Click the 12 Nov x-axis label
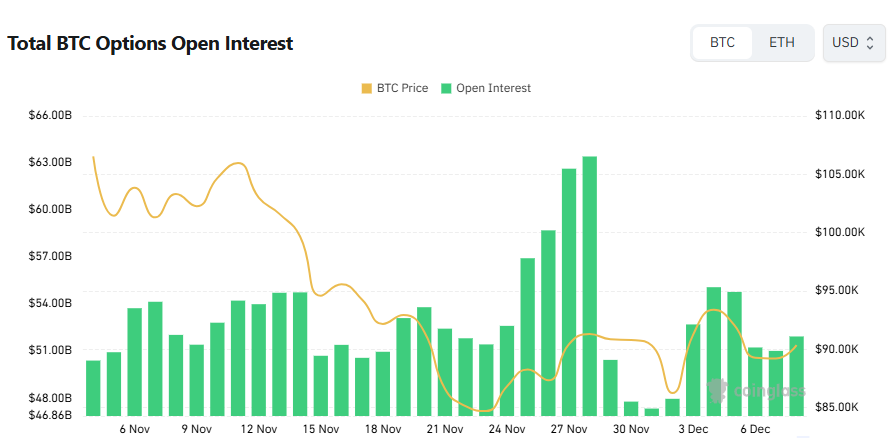 [x=259, y=429]
